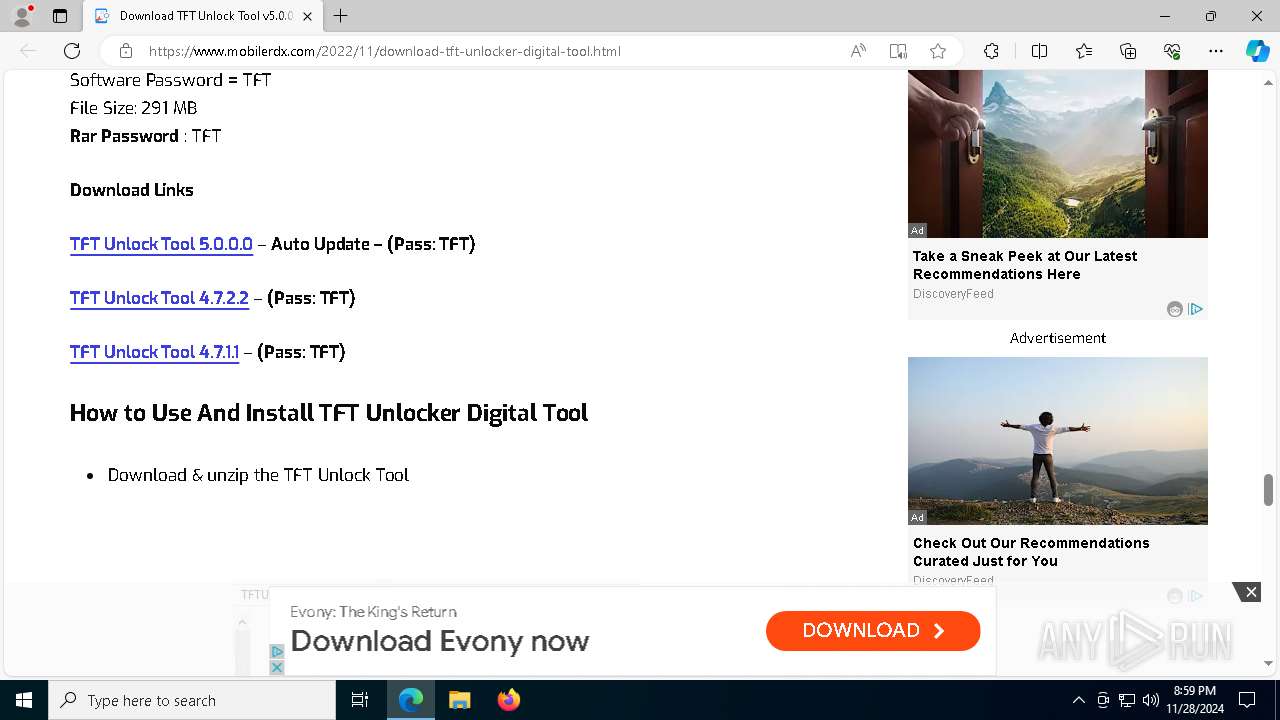Click AdChoices icon on first ad

coord(1195,309)
